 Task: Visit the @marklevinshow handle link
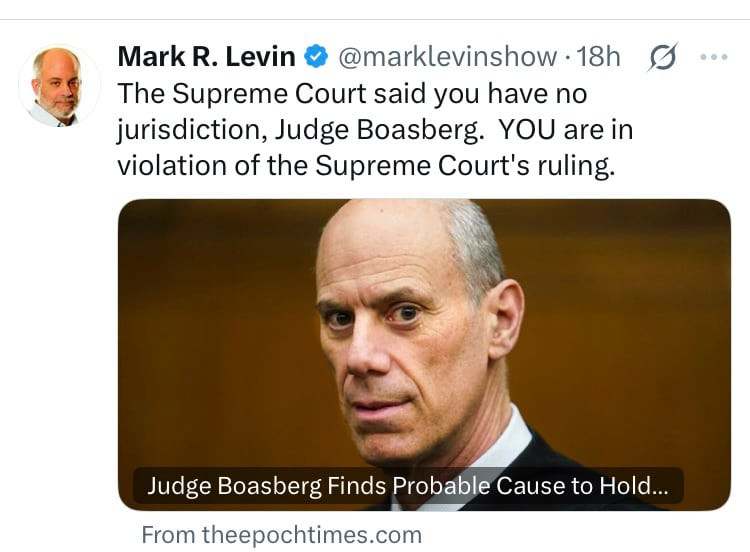[447, 57]
